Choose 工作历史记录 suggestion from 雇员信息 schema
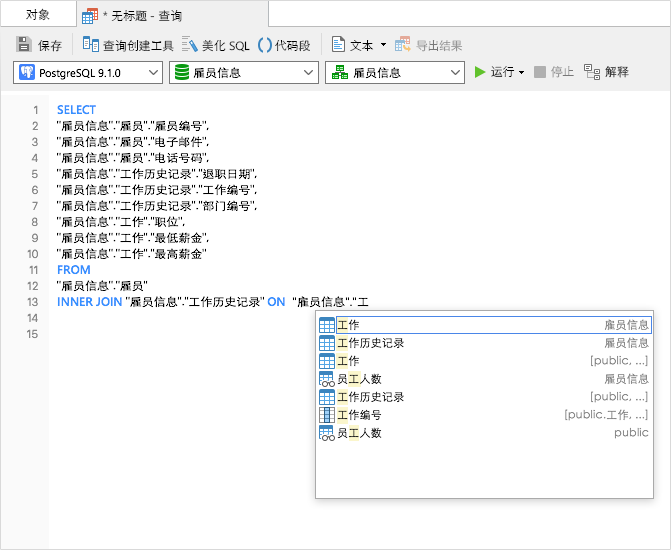The image size is (671, 550). [485, 343]
